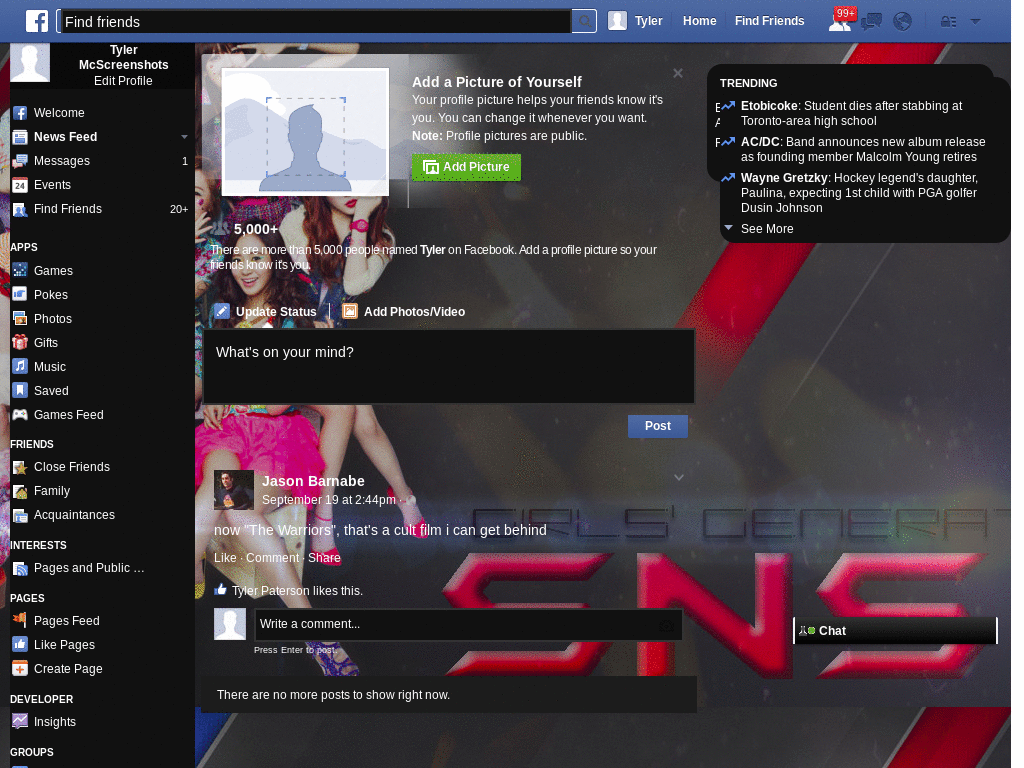This screenshot has height=768, width=1024.
Task: Expand the News Feed sort dropdown arrow
Action: [184, 137]
